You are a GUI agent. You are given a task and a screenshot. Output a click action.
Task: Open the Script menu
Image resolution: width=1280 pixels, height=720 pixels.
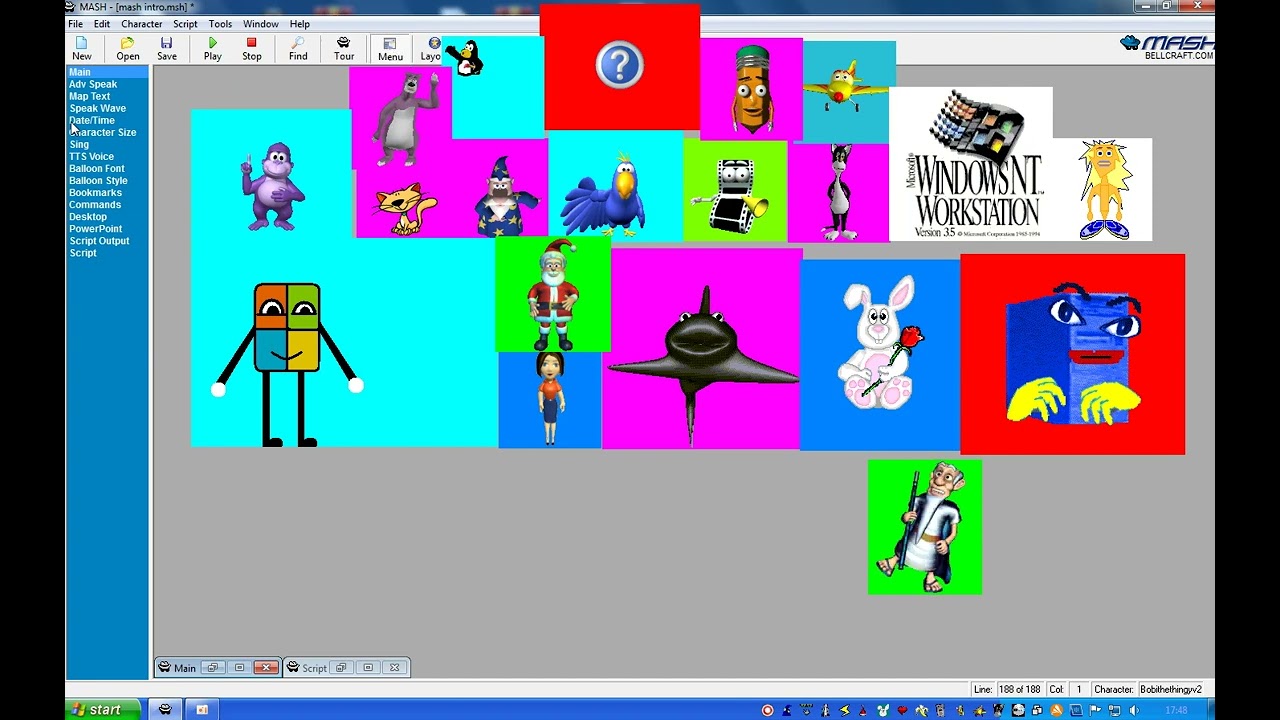[185, 24]
